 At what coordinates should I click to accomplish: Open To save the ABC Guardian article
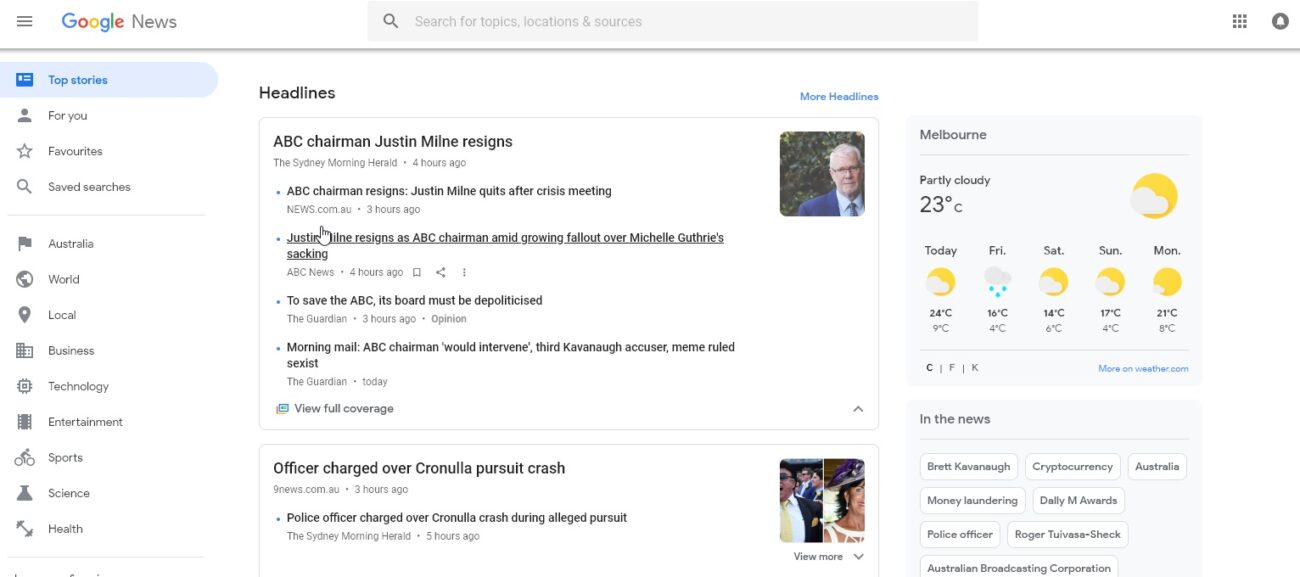(x=415, y=301)
